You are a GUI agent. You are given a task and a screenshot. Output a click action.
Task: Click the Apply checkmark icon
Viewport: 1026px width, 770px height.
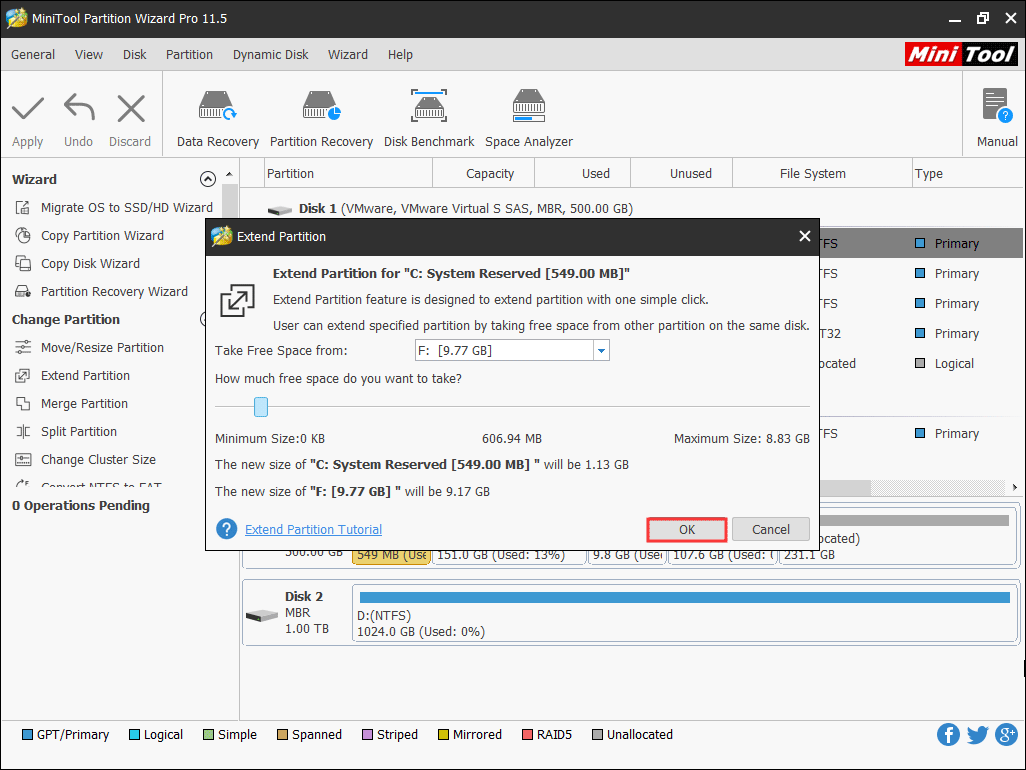(x=27, y=109)
